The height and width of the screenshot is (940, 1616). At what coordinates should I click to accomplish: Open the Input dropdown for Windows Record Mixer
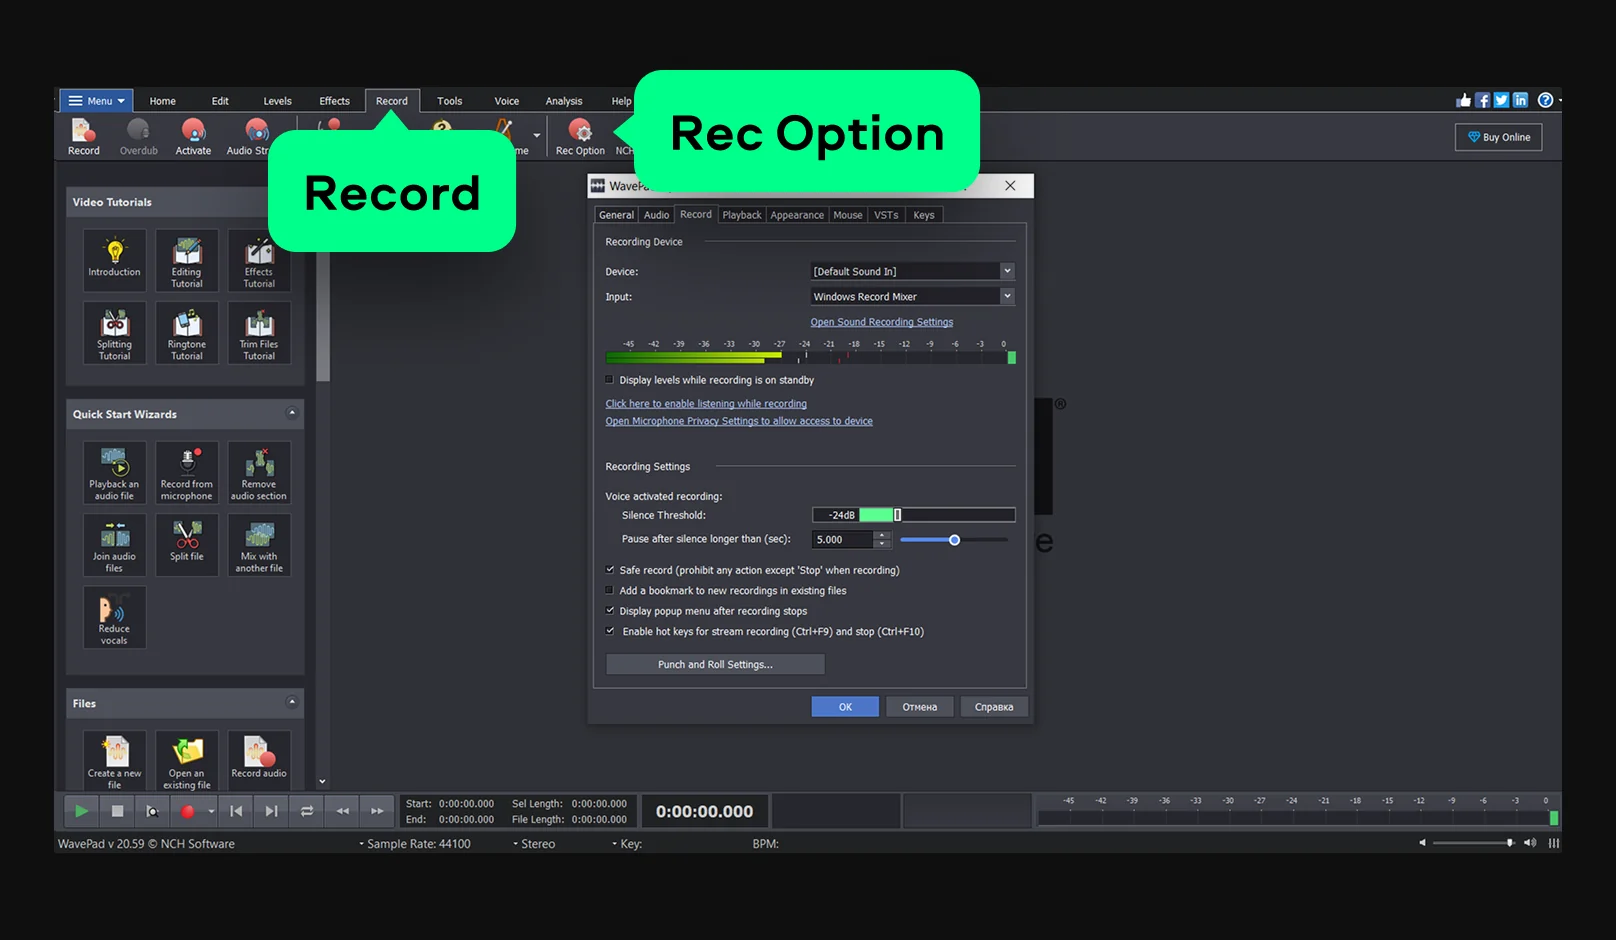[x=1007, y=296]
